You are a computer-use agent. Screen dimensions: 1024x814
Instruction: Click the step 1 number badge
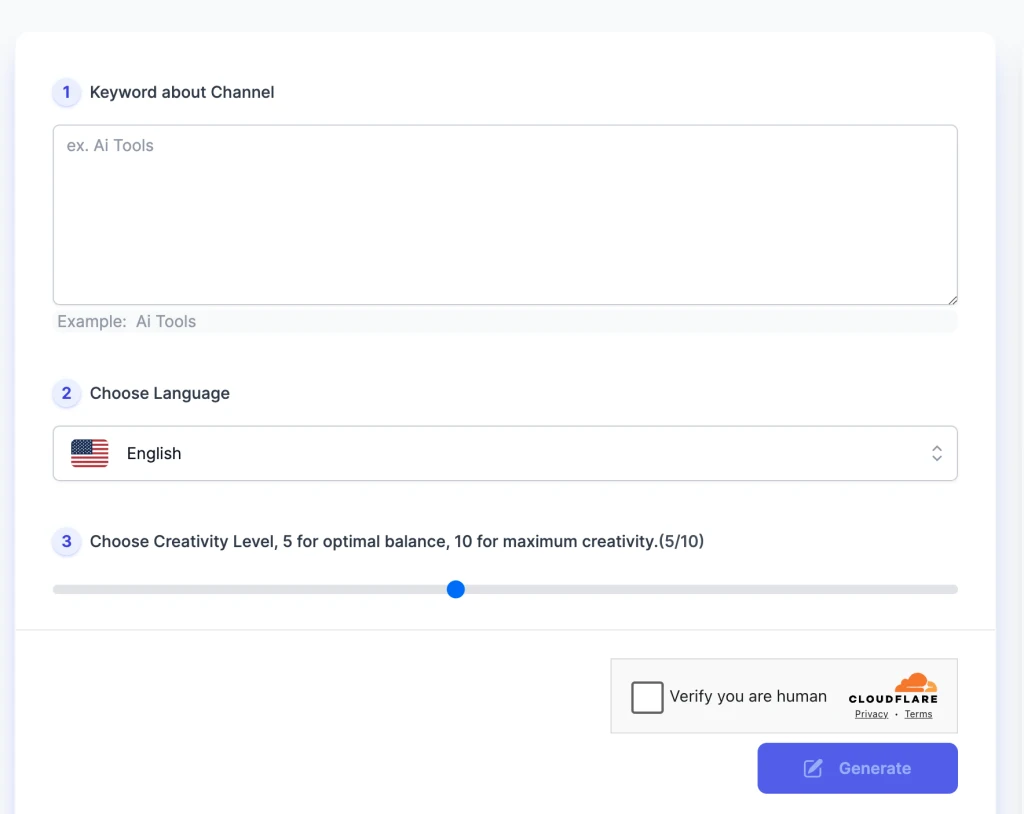coord(66,93)
